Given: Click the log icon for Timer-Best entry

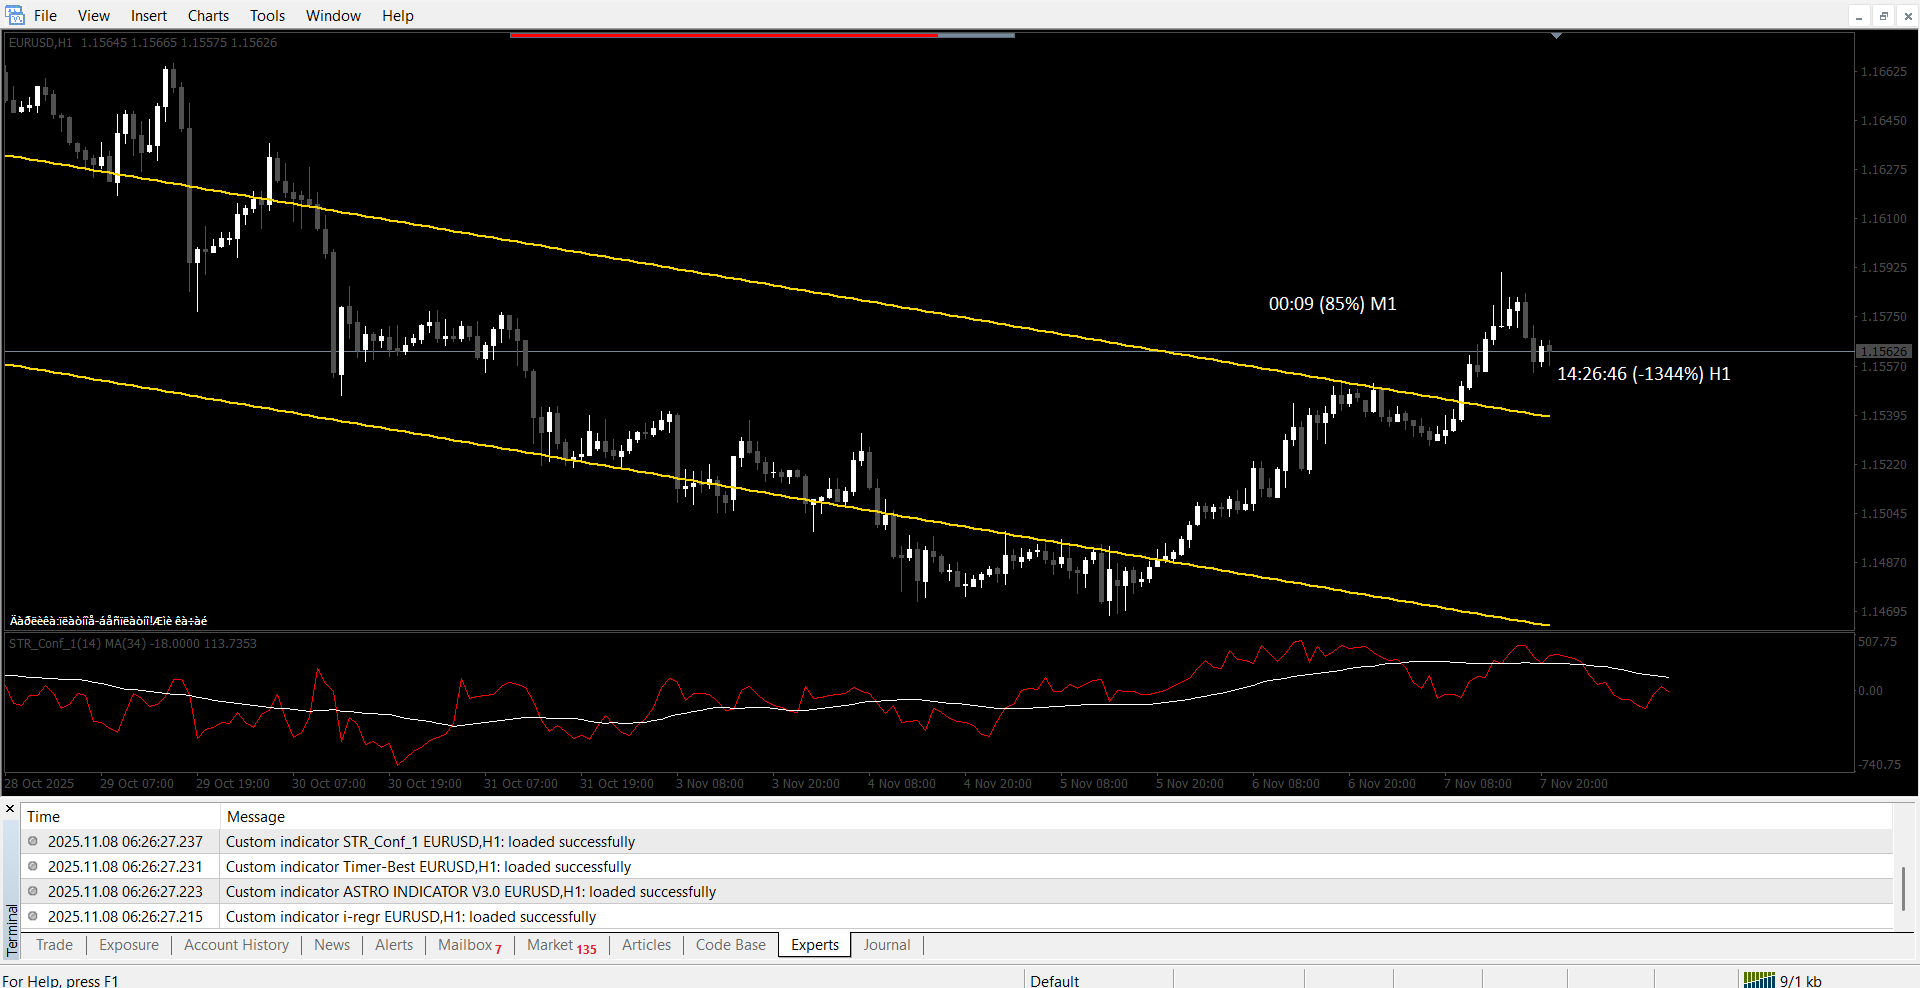Looking at the screenshot, I should click(x=33, y=866).
